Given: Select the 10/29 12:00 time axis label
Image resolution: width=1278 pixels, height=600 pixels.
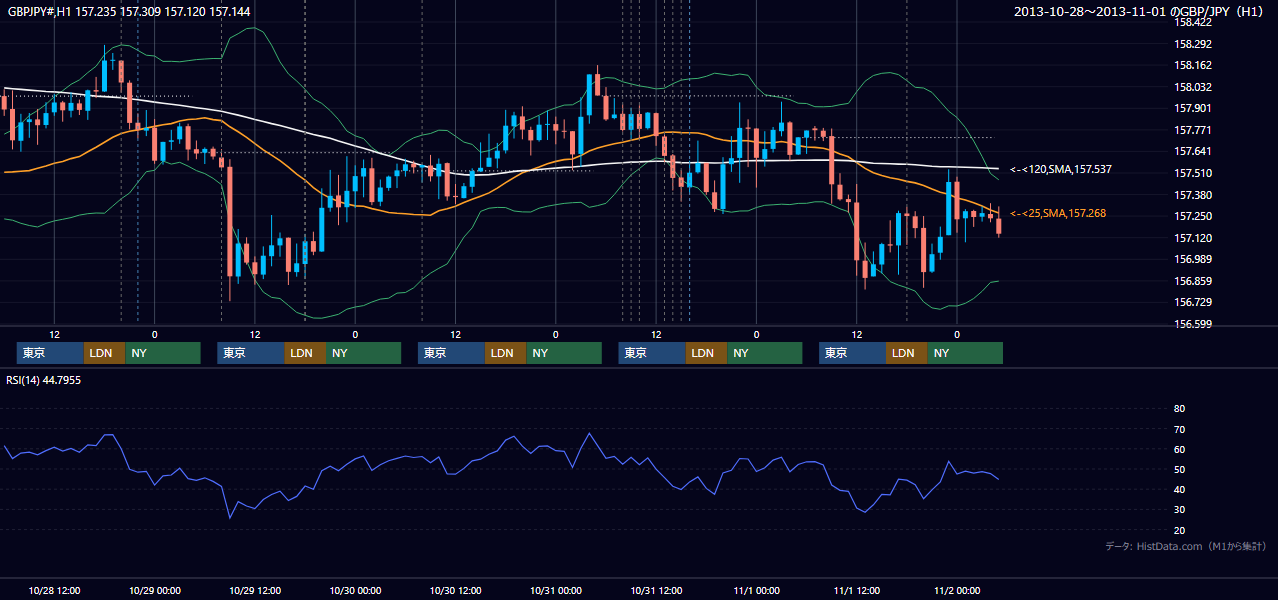Looking at the screenshot, I should (255, 590).
